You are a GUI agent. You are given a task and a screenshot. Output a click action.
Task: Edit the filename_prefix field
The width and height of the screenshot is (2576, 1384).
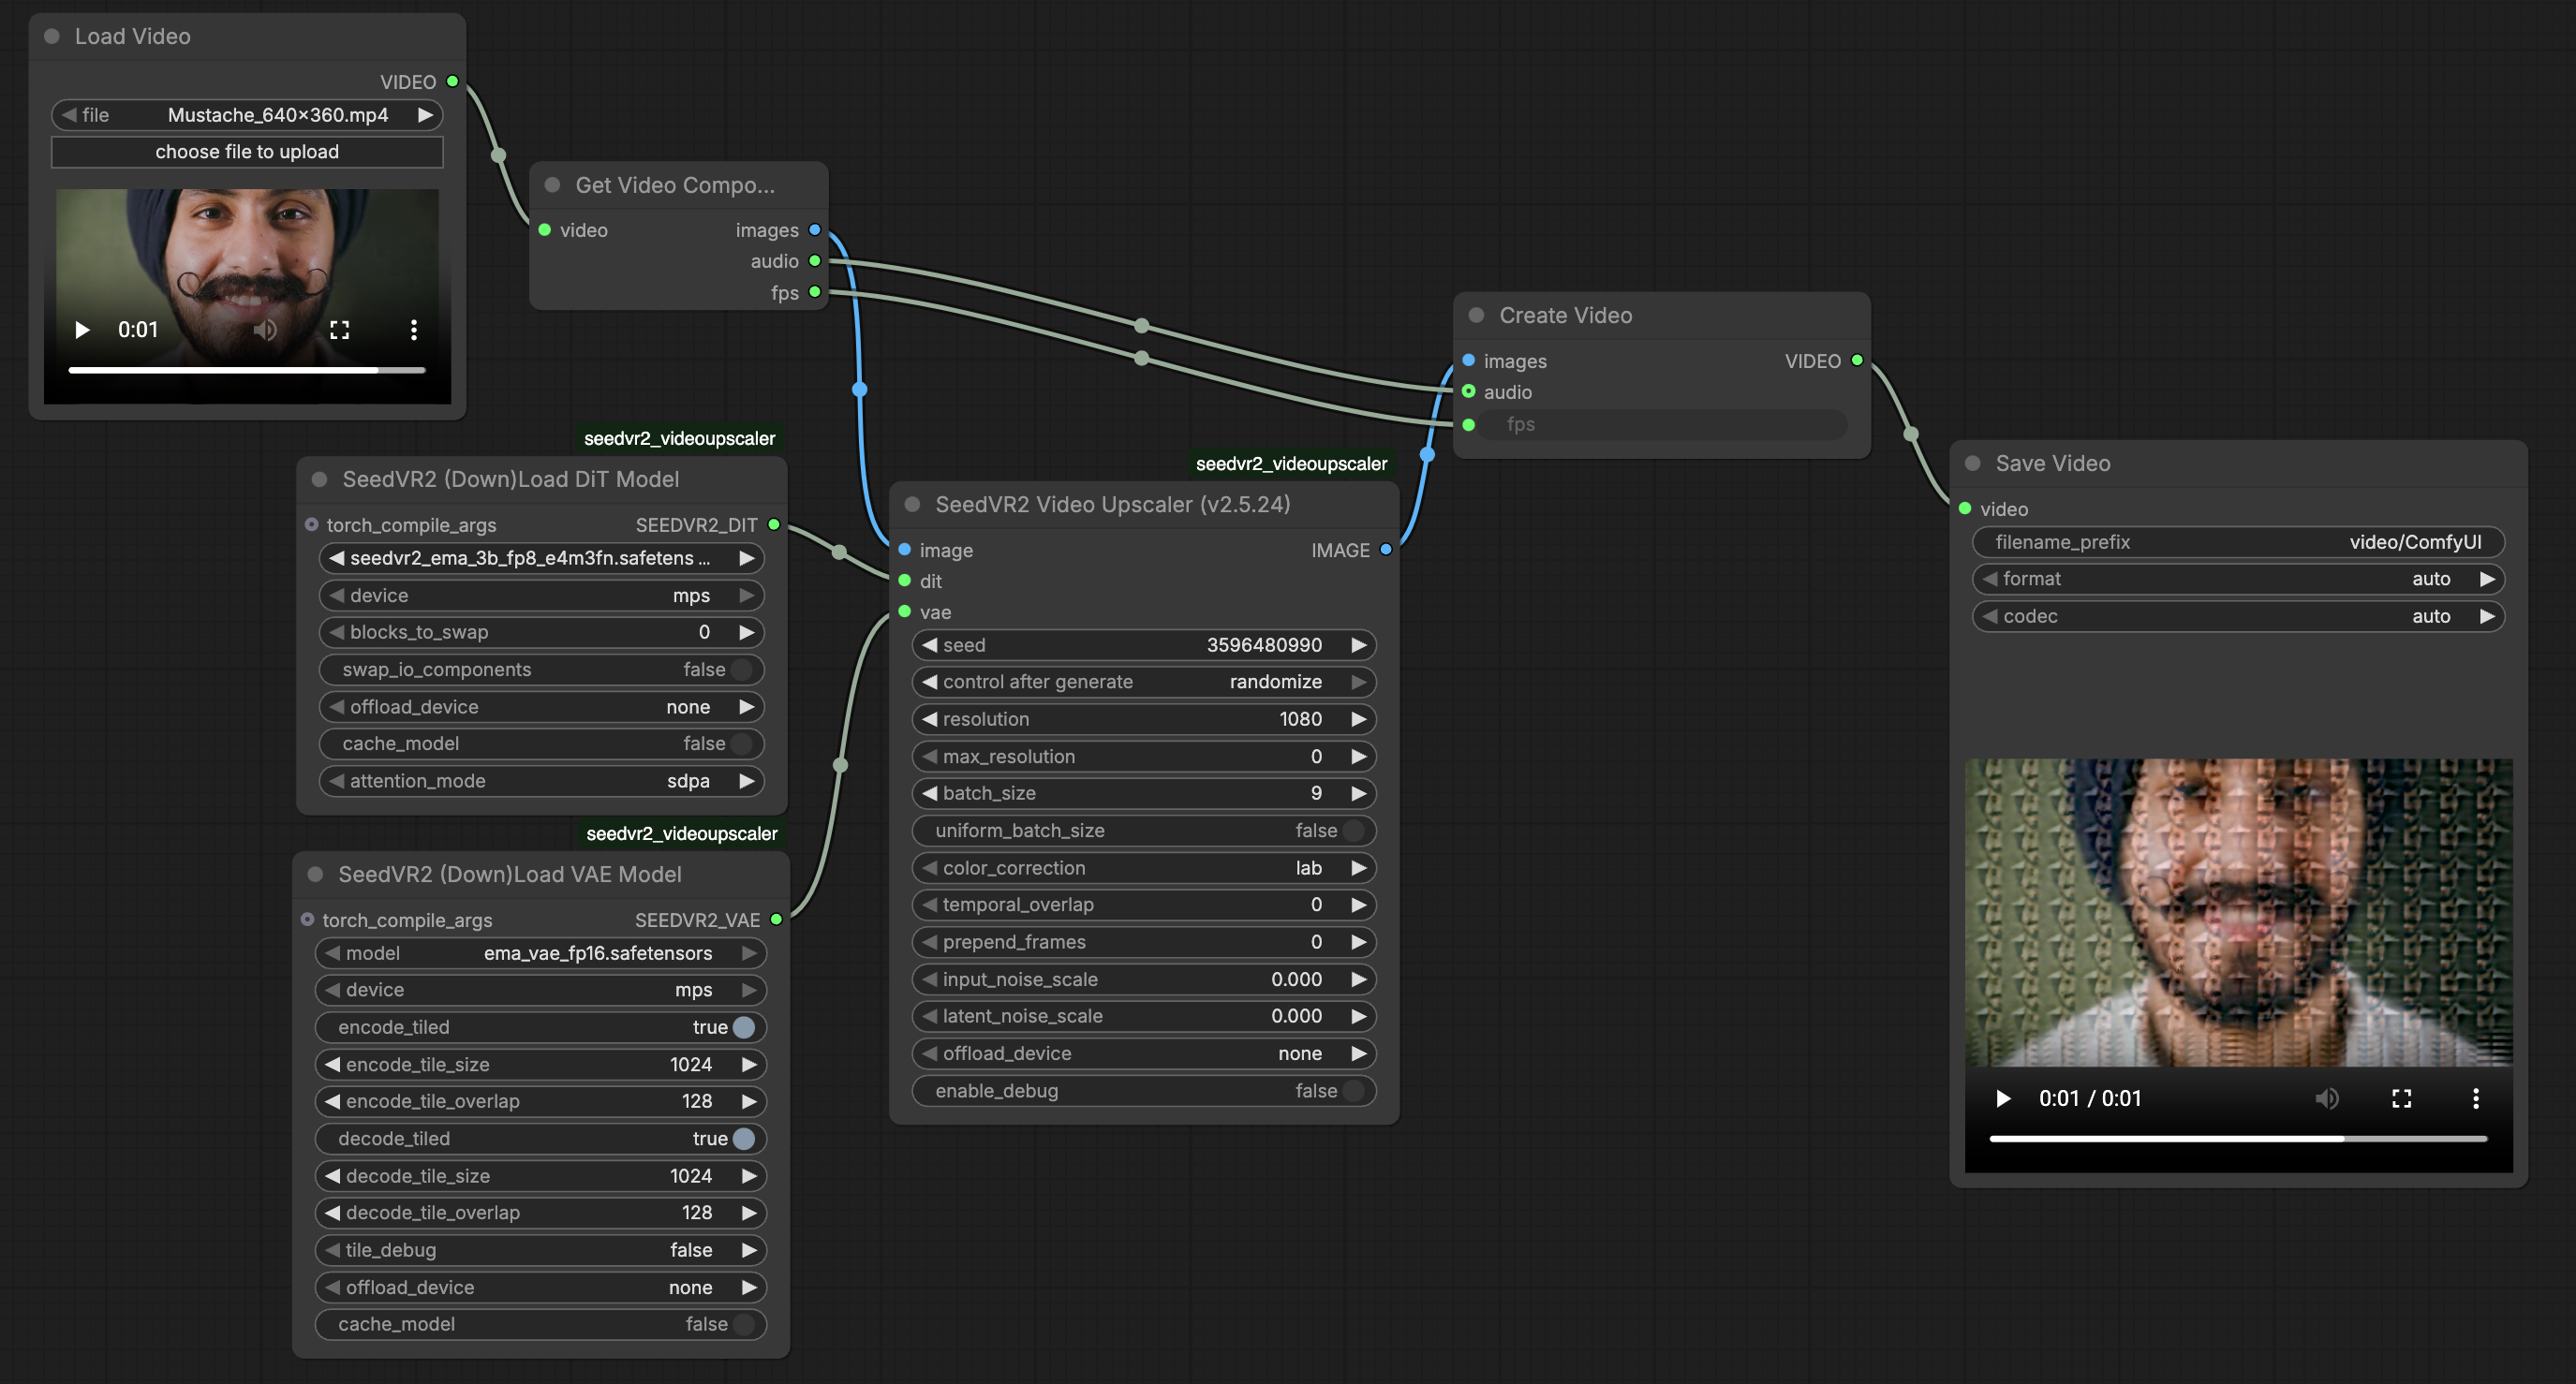pyautogui.click(x=2238, y=542)
